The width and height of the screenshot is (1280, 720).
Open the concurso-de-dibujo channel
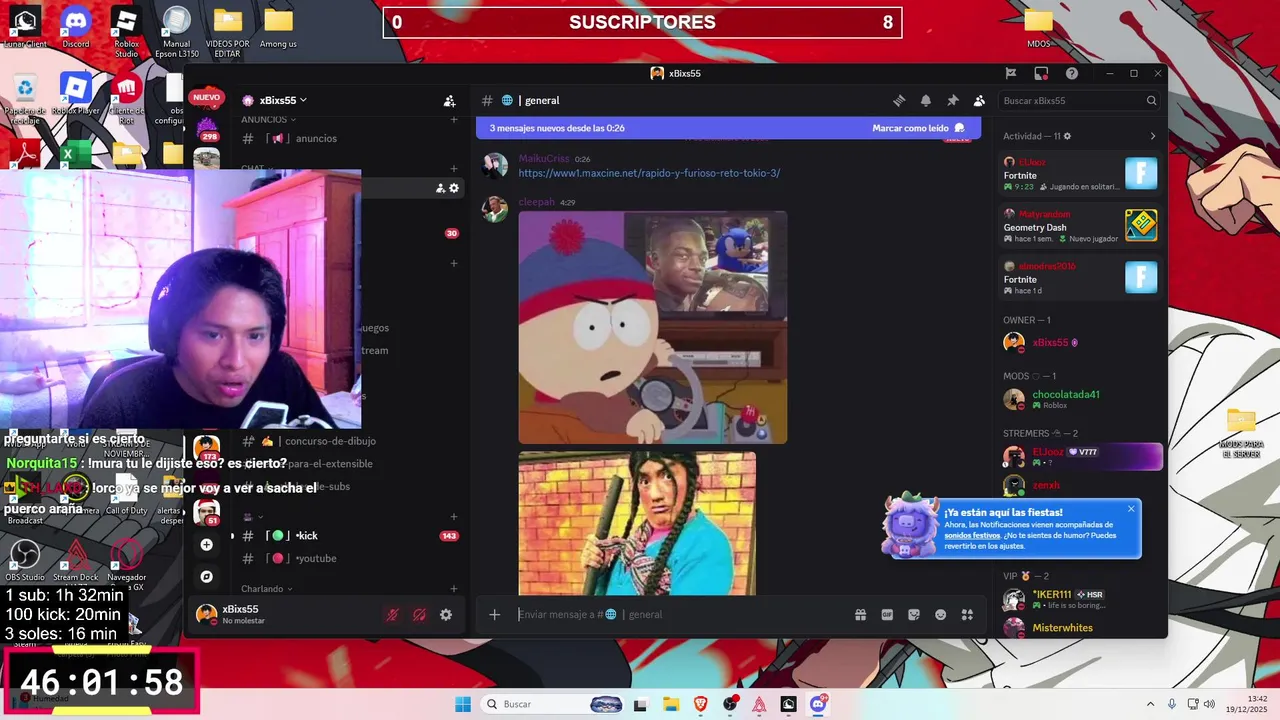tap(349, 441)
